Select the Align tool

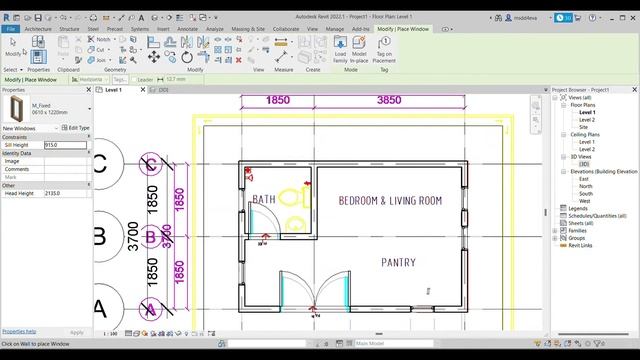[x=153, y=42]
